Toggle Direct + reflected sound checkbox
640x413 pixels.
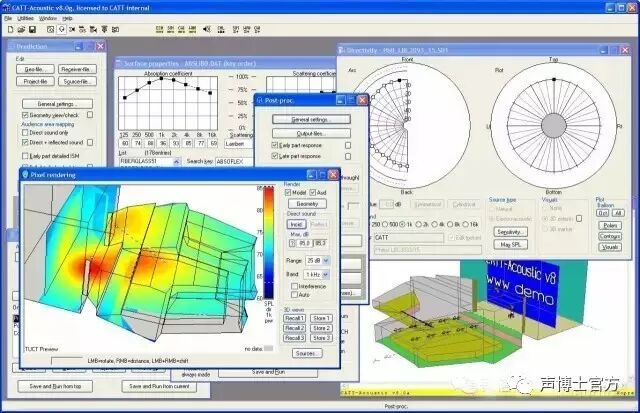tap(25, 142)
